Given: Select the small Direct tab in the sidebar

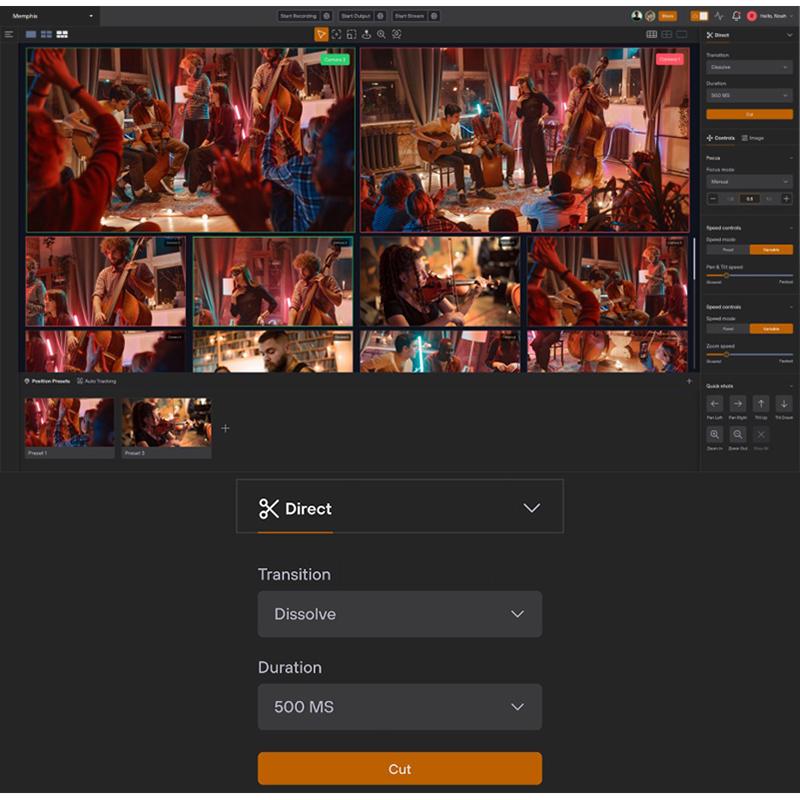Looking at the screenshot, I should click(718, 35).
